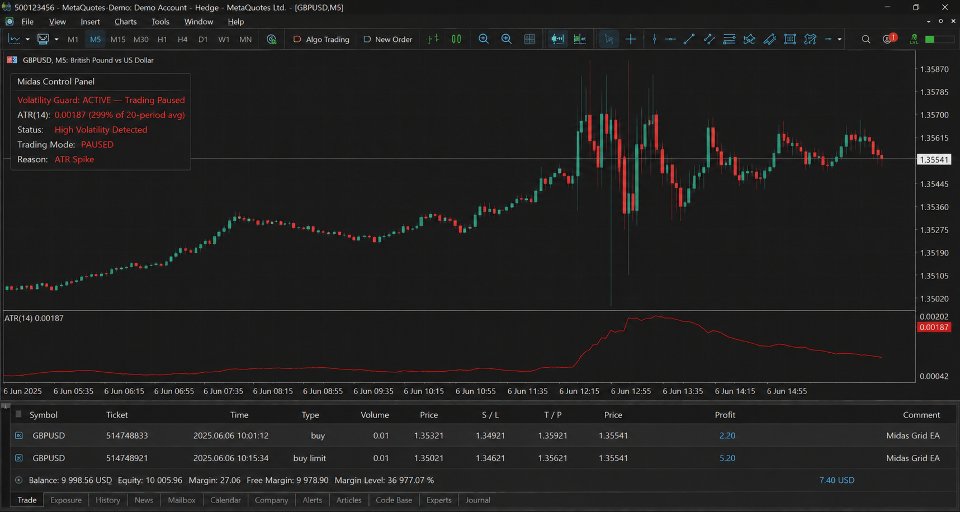Tile chart windows with grid icon
The width and height of the screenshot is (960, 512).
[x=530, y=39]
